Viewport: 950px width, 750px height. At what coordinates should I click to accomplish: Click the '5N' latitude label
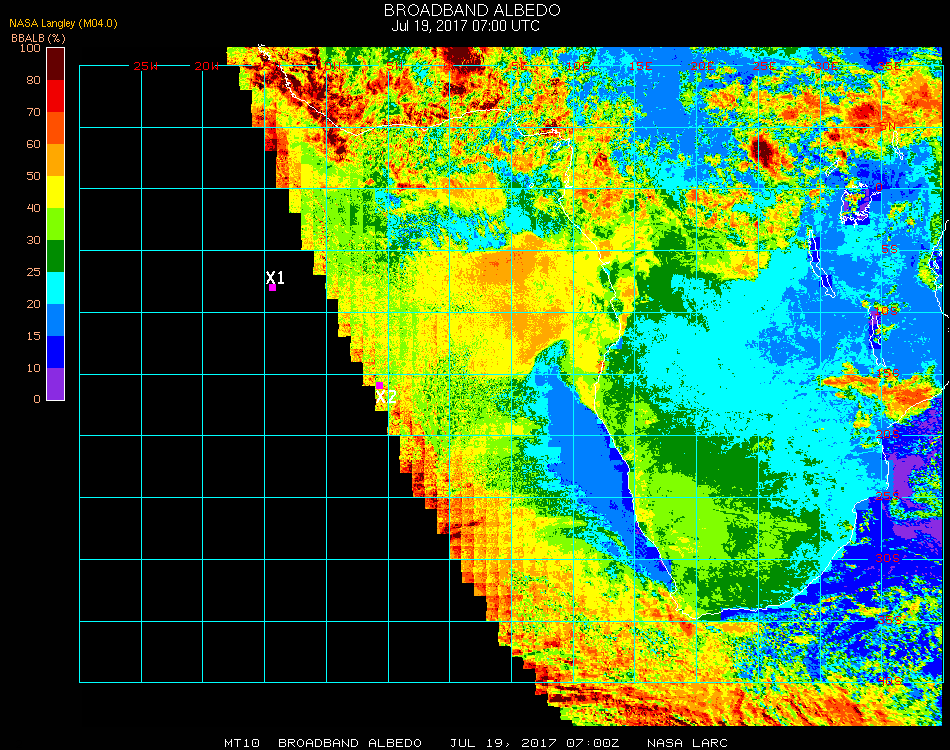888,127
